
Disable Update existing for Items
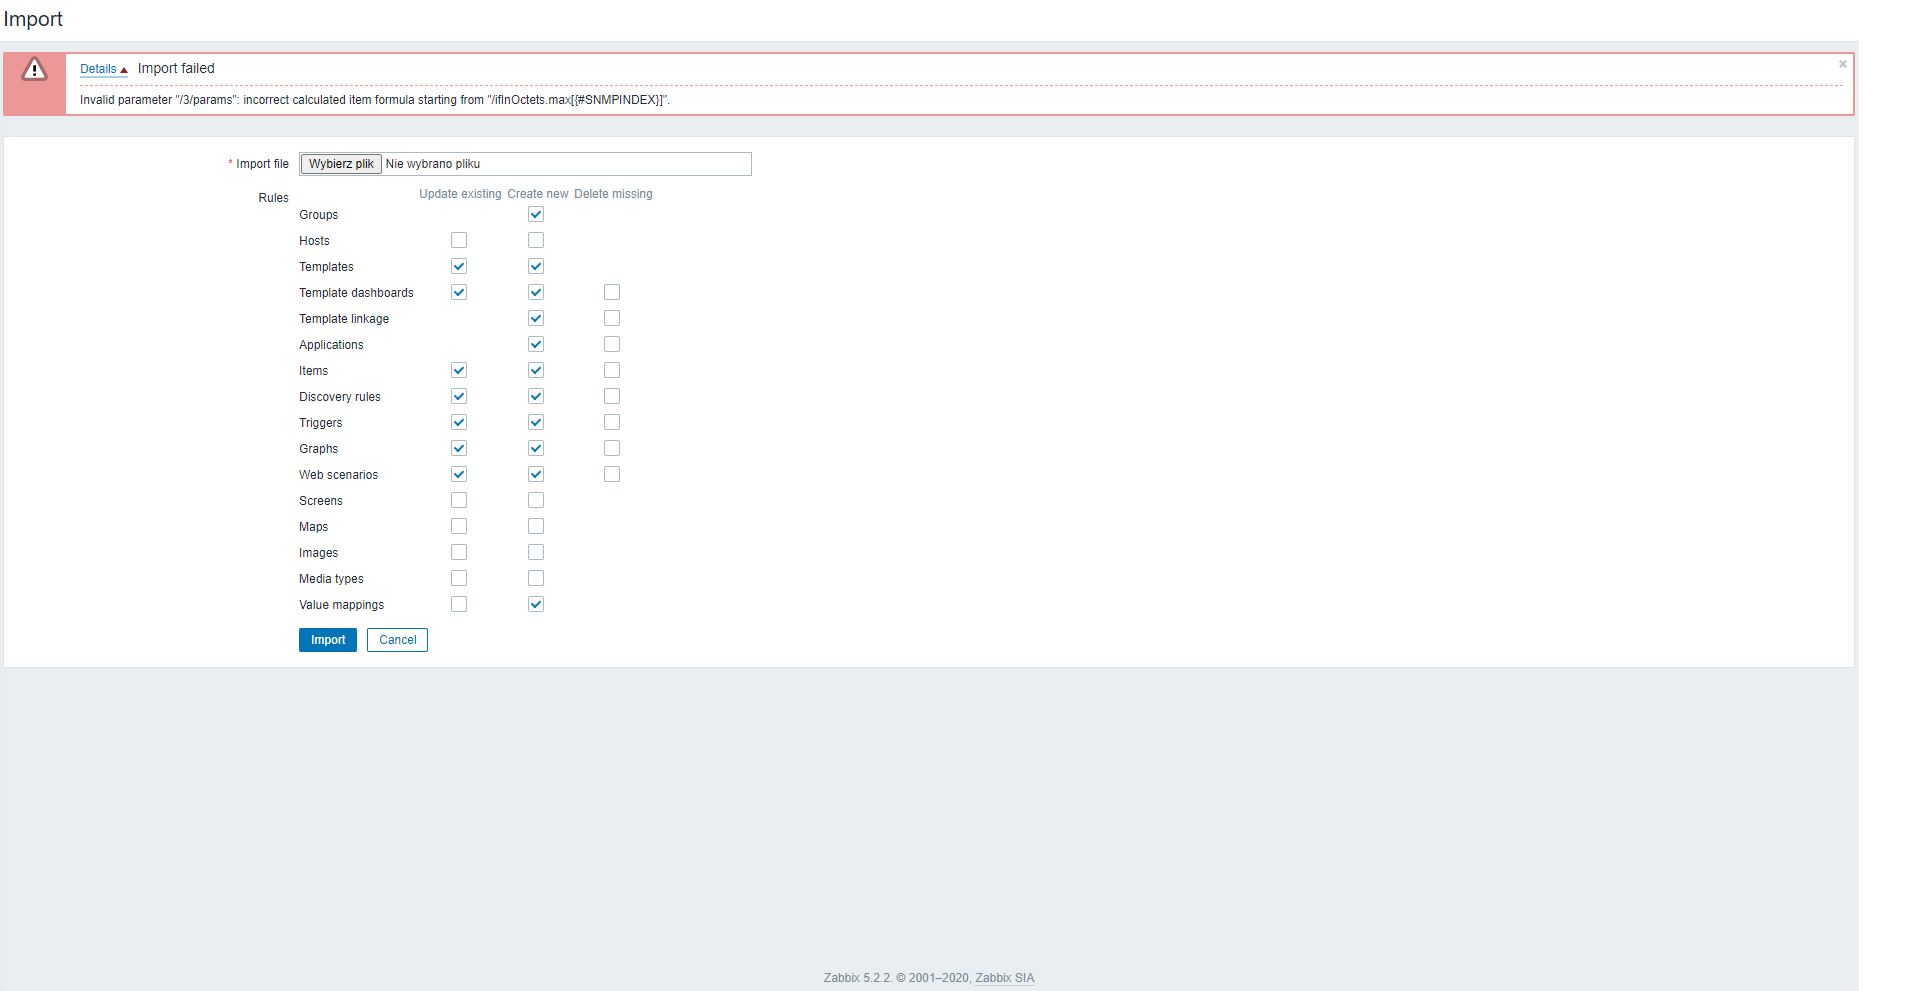459,370
